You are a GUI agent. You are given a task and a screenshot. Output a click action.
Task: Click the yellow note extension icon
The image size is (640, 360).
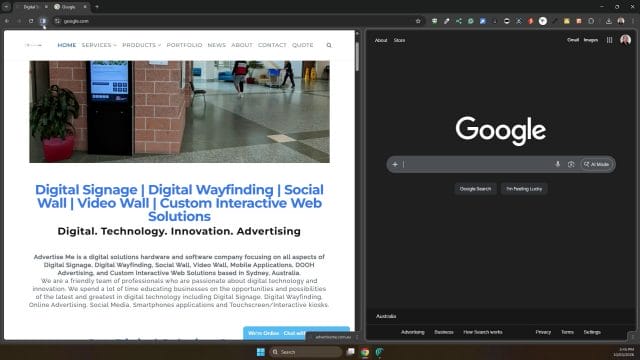click(567, 21)
